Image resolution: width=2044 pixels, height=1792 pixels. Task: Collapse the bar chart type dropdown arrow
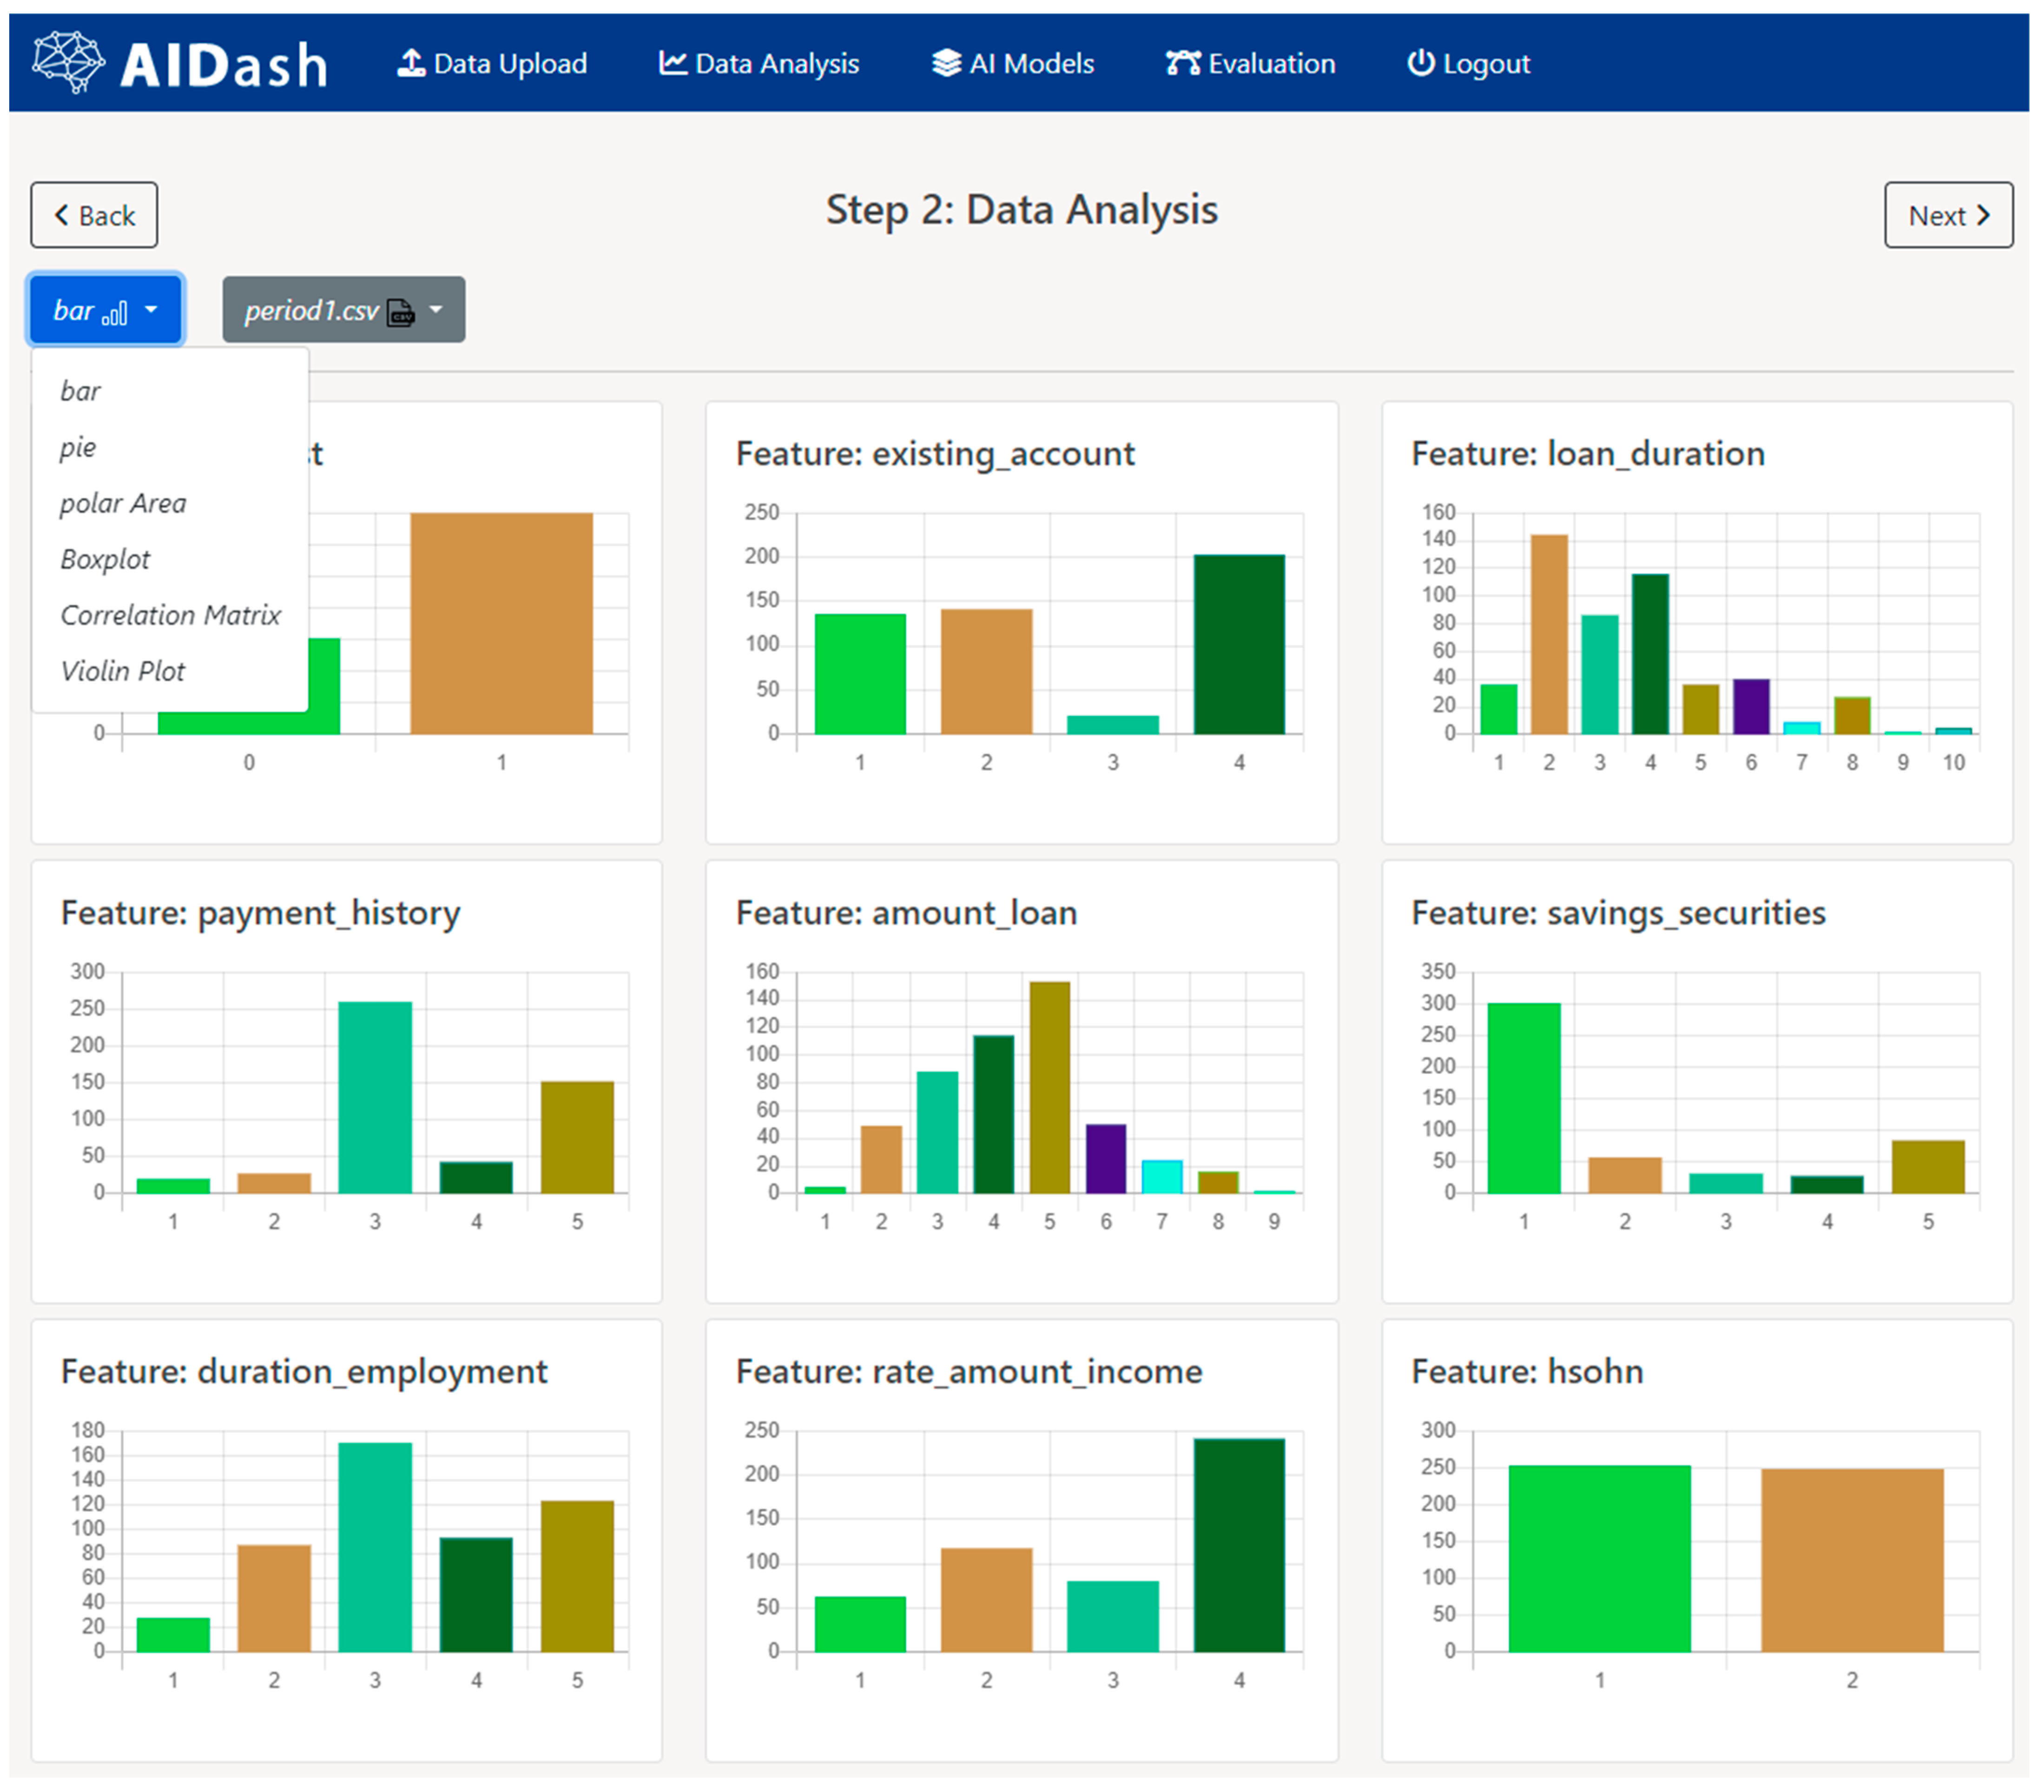151,310
